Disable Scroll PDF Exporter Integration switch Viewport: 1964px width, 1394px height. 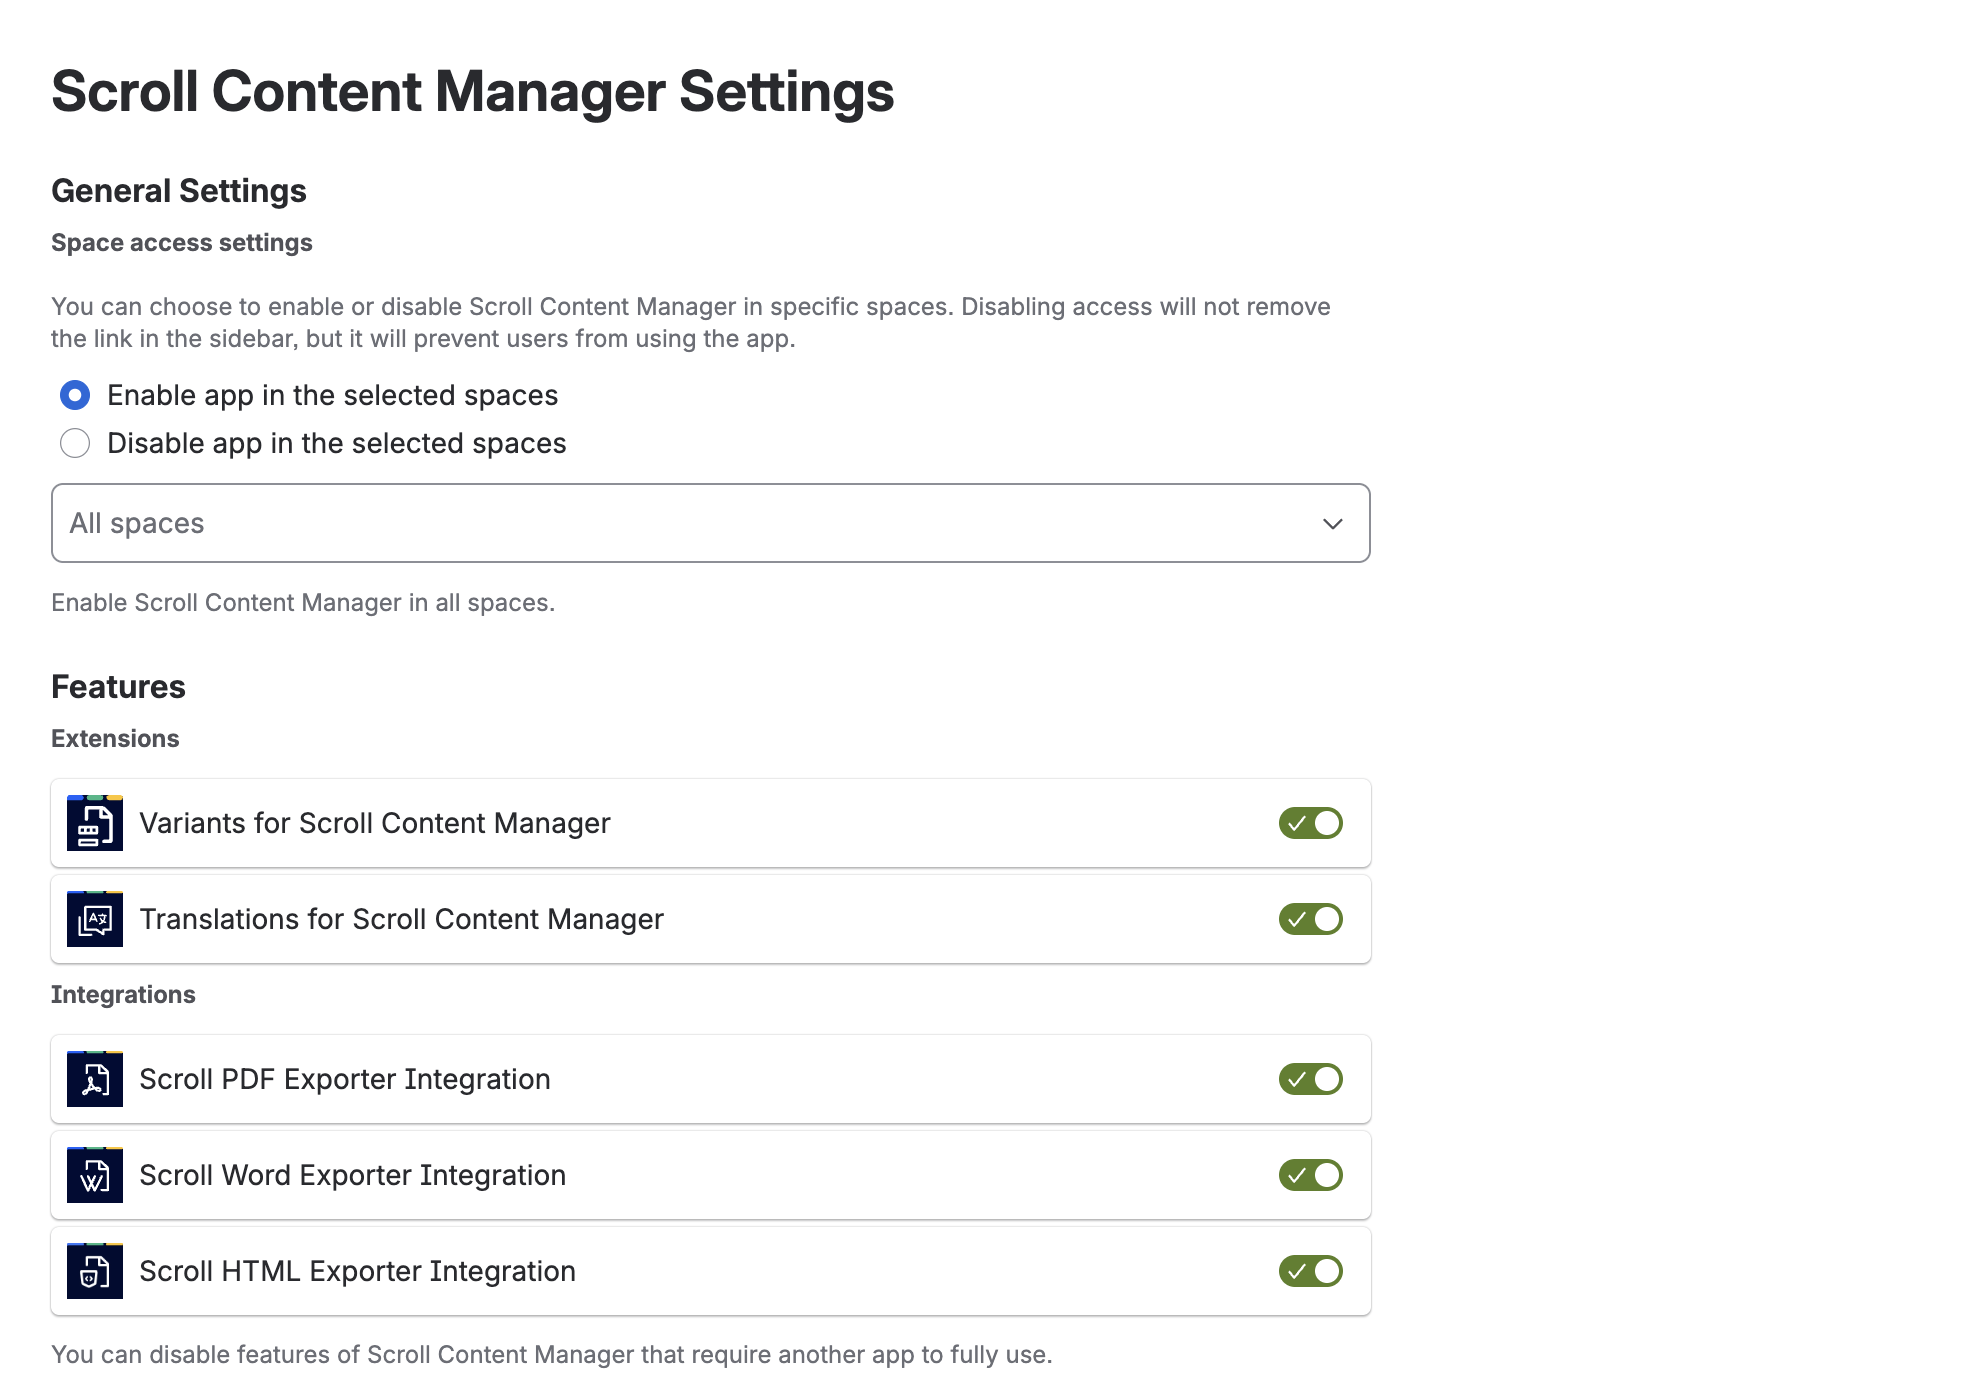(x=1310, y=1079)
